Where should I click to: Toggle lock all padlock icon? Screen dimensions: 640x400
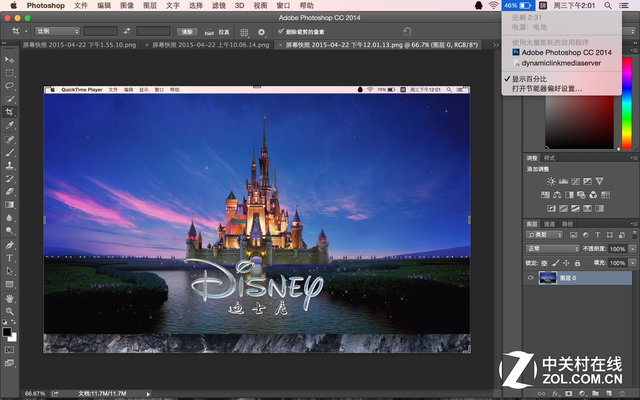[x=577, y=263]
